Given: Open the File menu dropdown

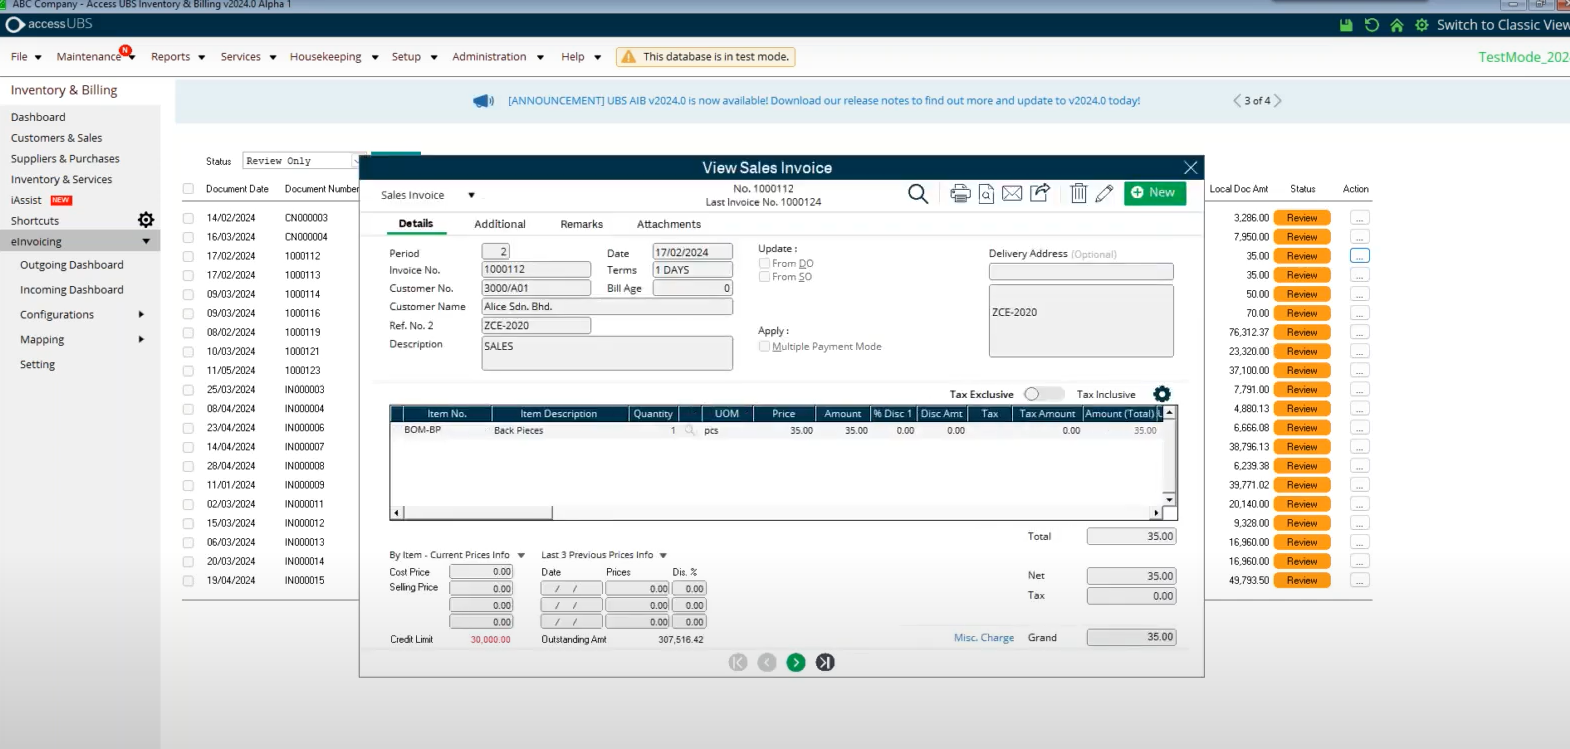Looking at the screenshot, I should 26,57.
